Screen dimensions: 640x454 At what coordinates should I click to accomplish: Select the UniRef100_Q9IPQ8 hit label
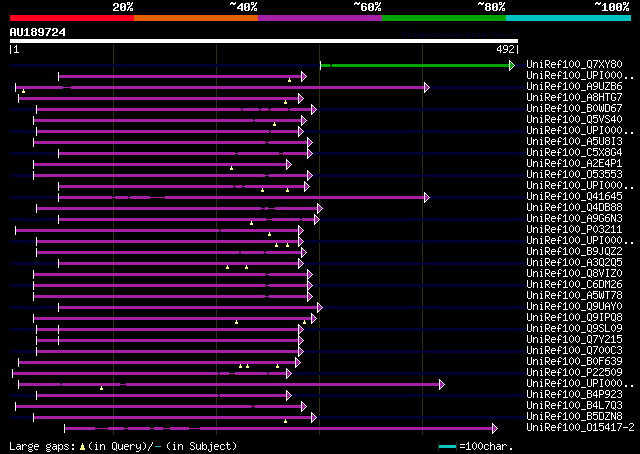click(x=574, y=317)
